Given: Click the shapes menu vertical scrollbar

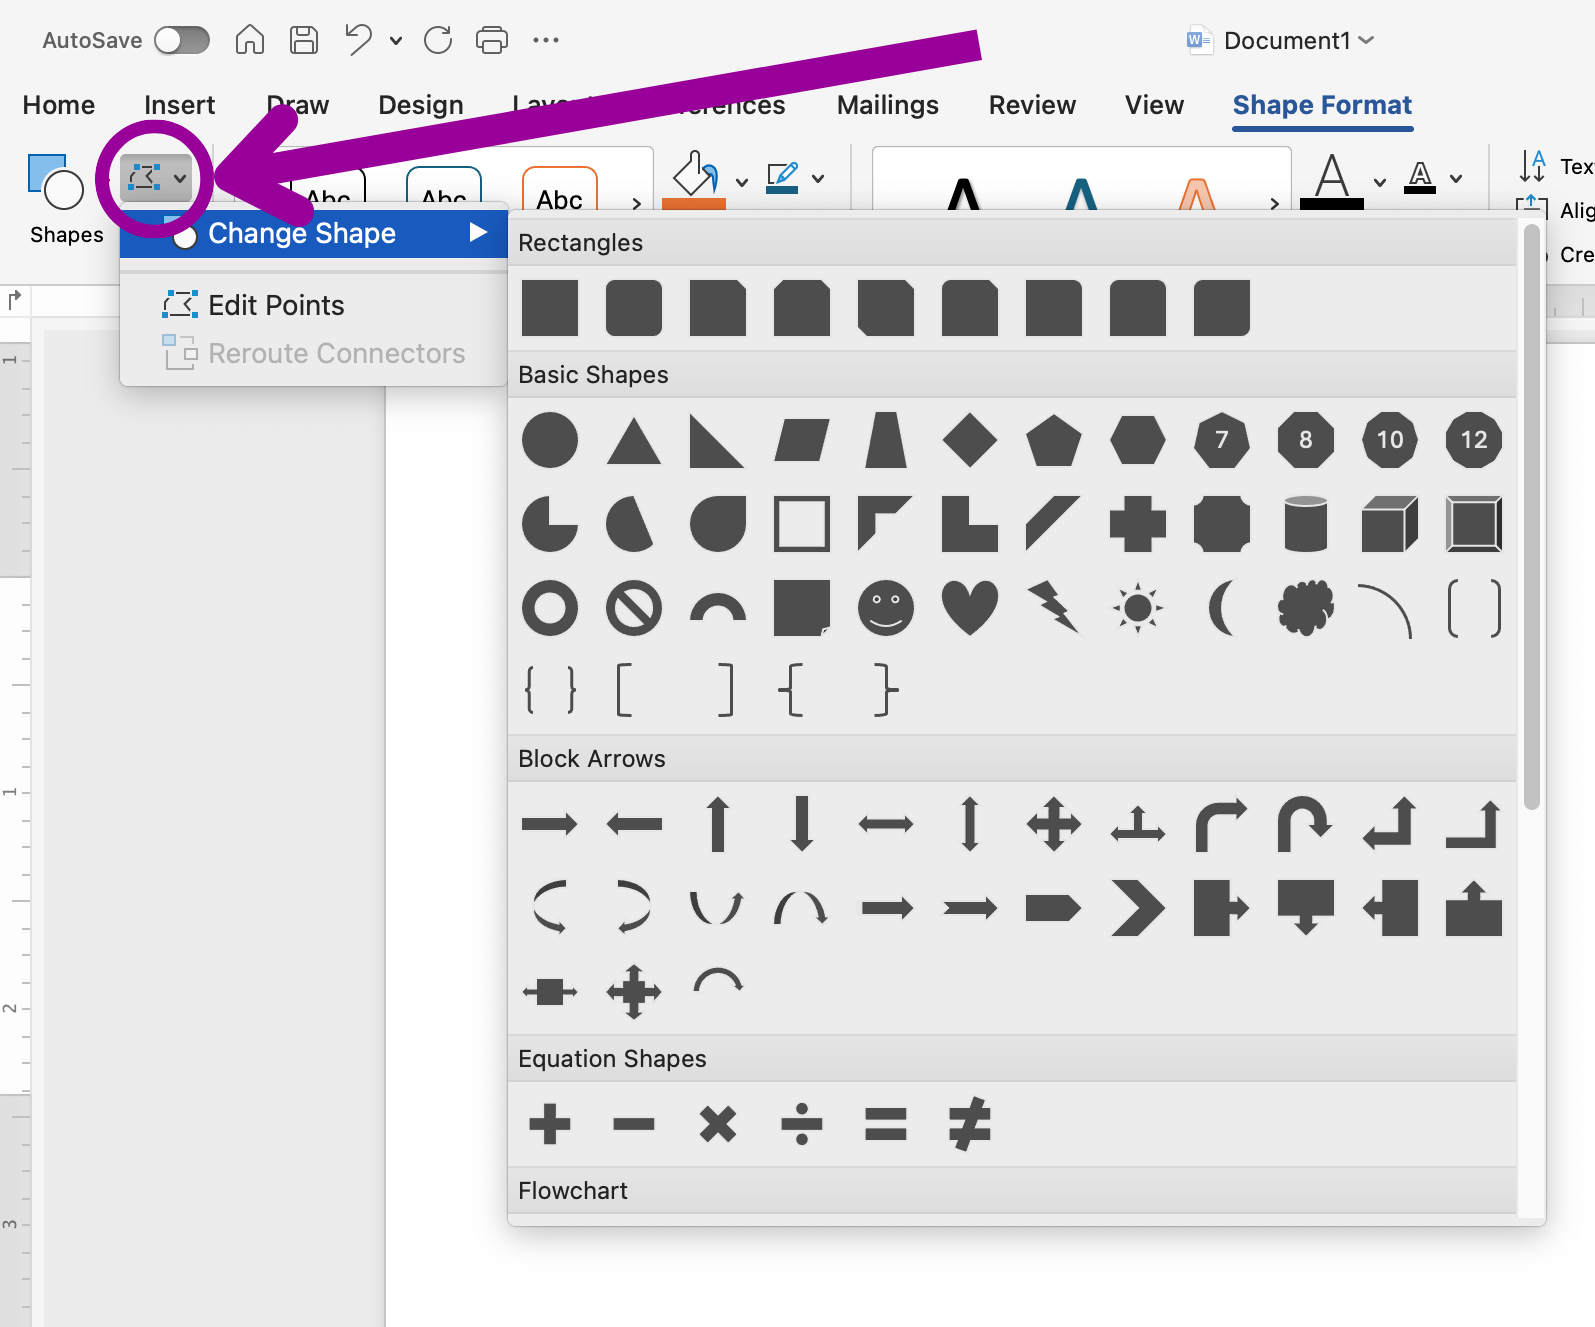Looking at the screenshot, I should [x=1531, y=517].
